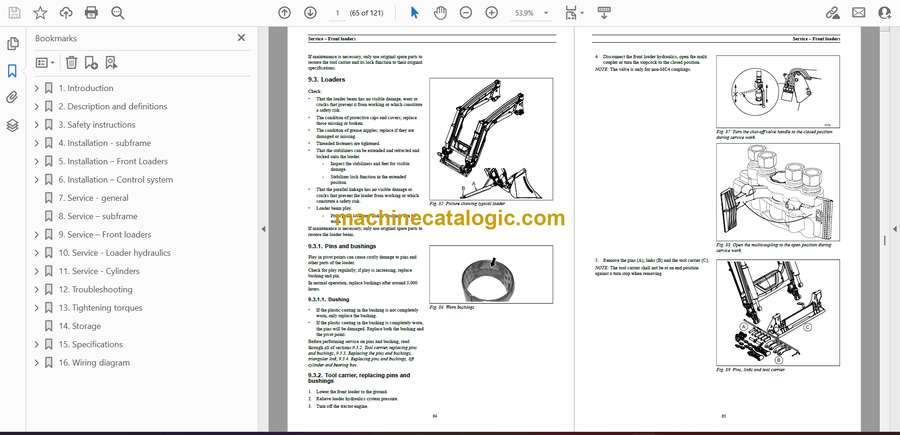Find current bookmark icon

click(x=111, y=63)
